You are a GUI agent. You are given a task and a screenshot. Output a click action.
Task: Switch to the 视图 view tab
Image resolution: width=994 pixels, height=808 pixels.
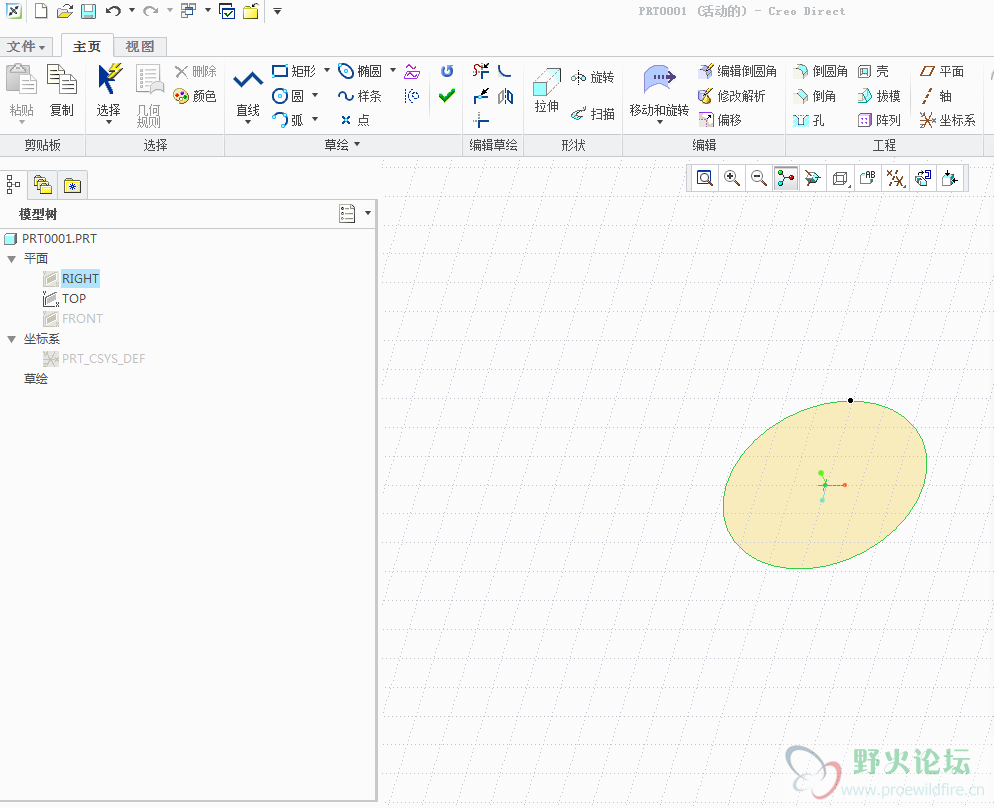139,46
